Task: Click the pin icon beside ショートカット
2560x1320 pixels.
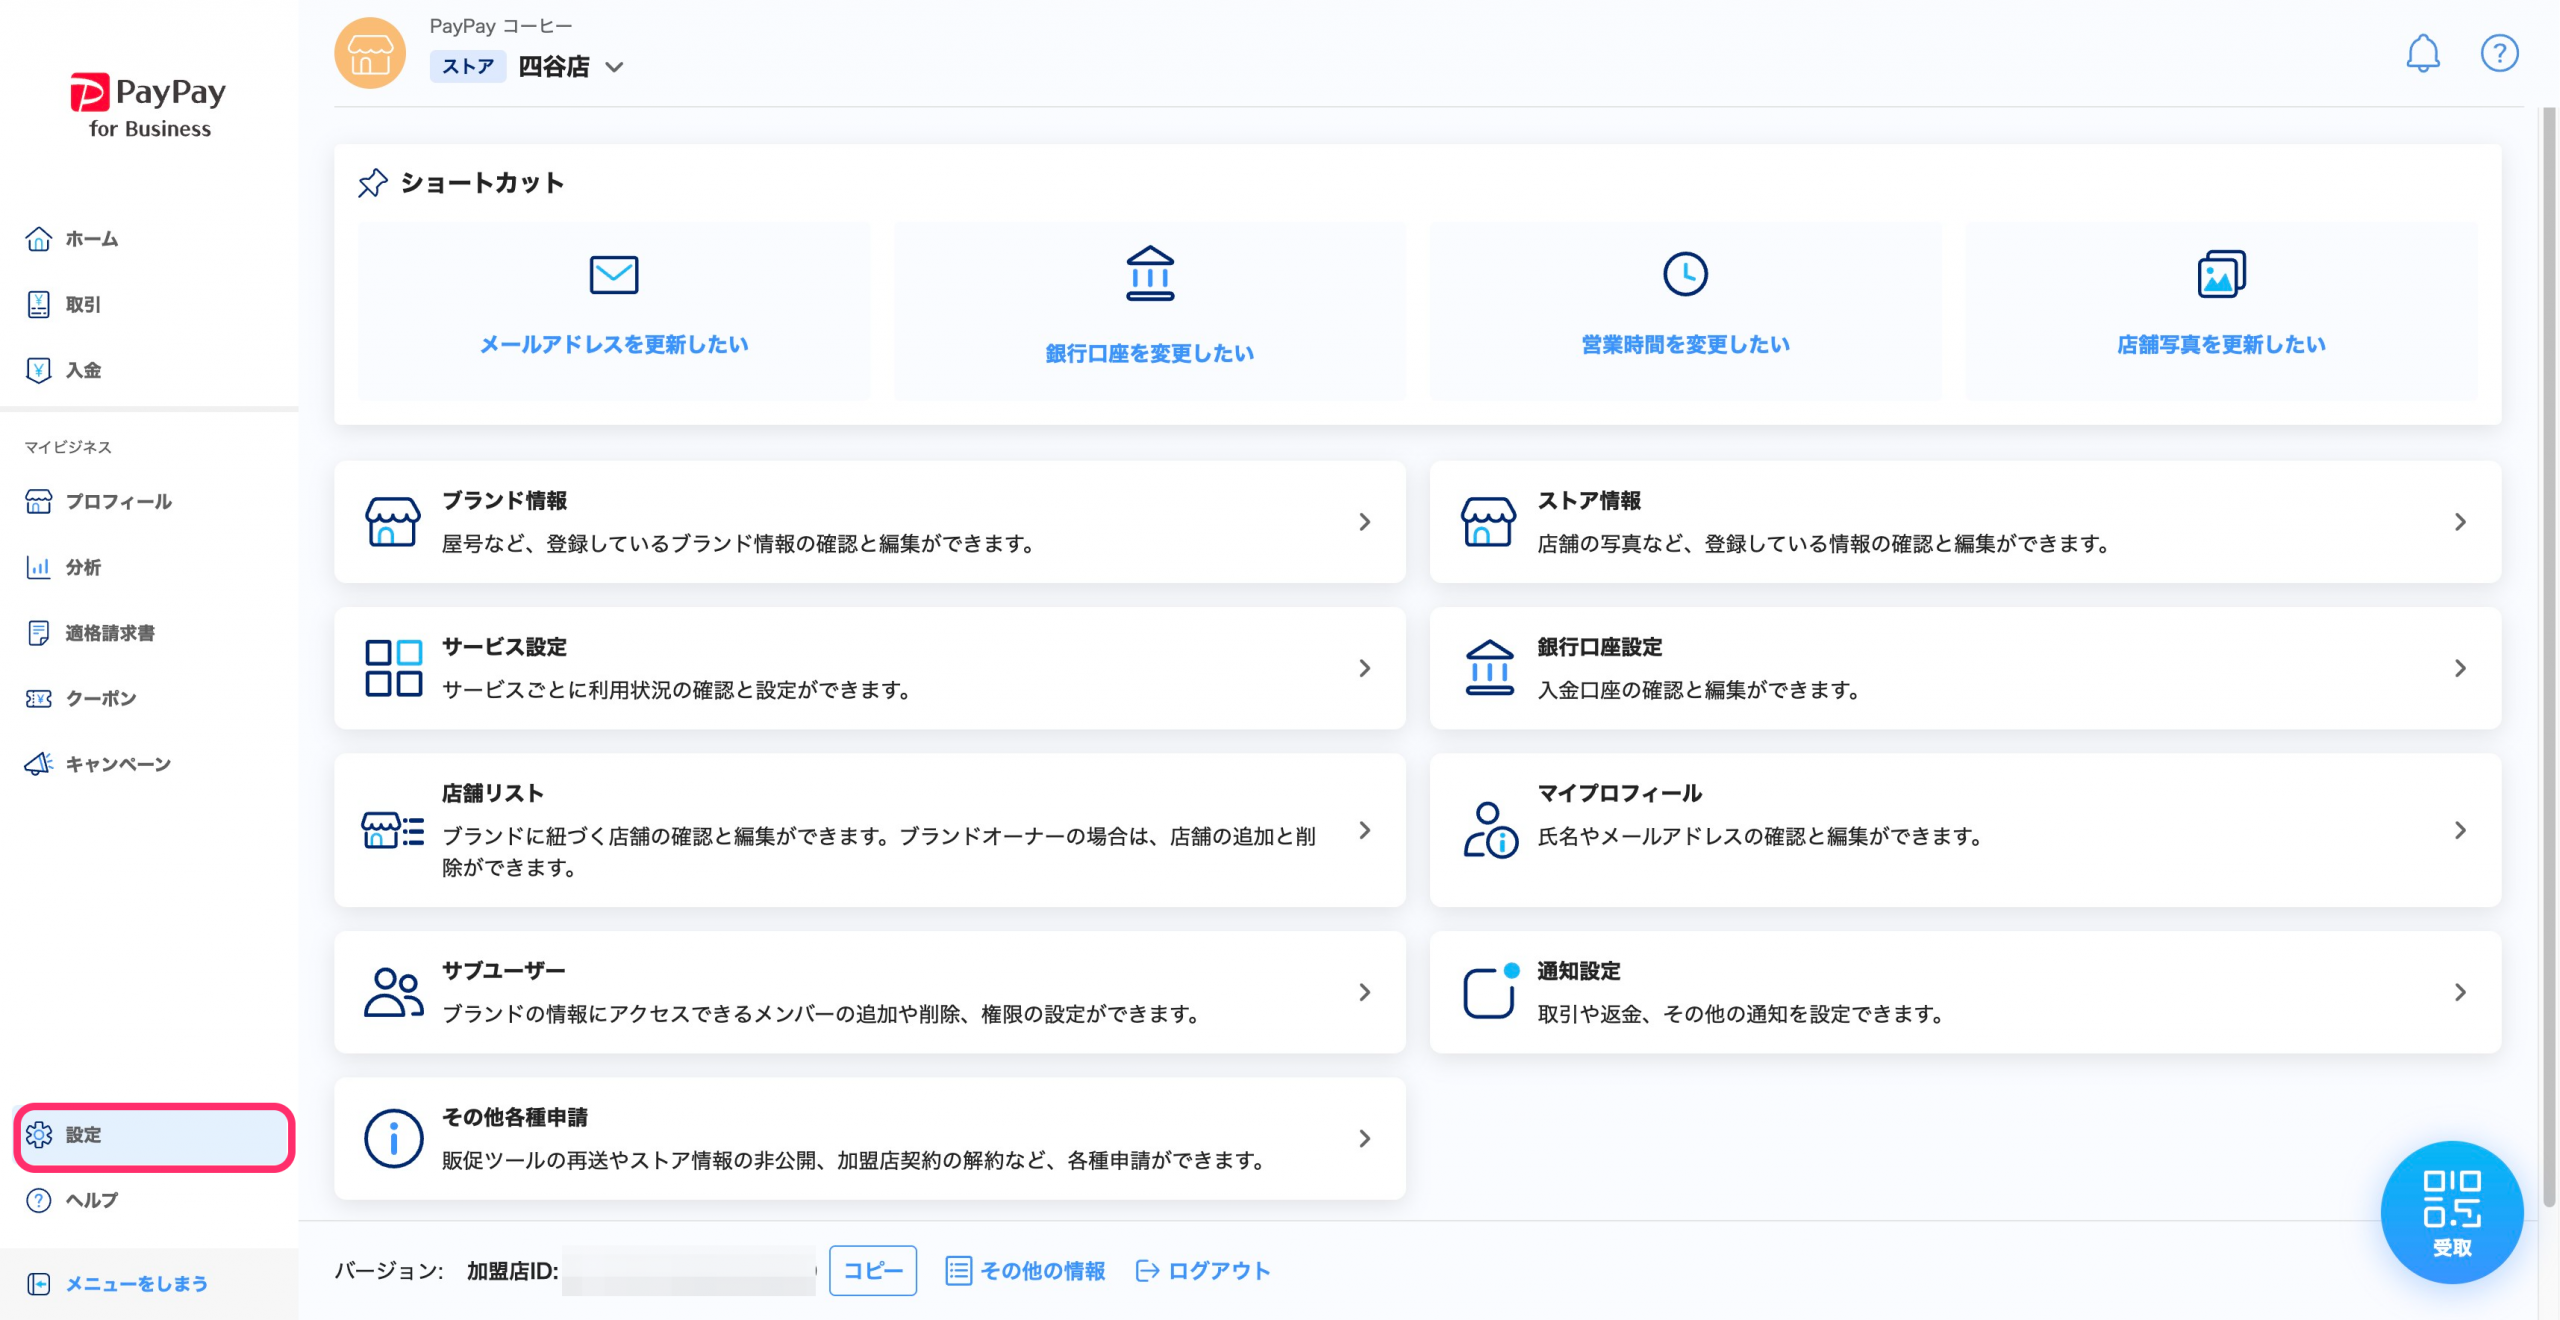Action: tap(372, 183)
